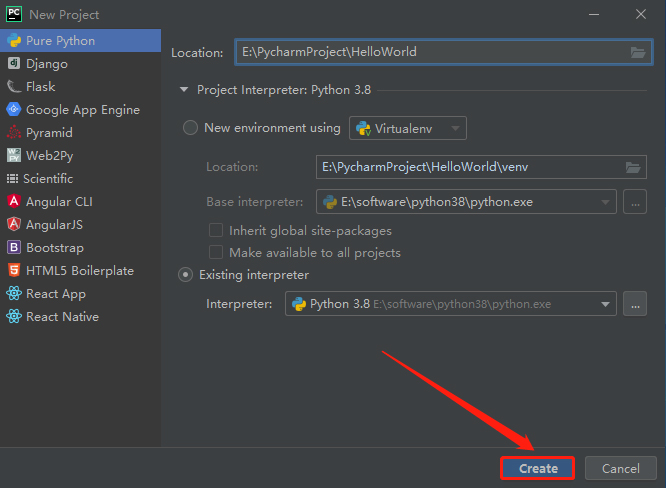Select Flask in the project list

(x=80, y=87)
